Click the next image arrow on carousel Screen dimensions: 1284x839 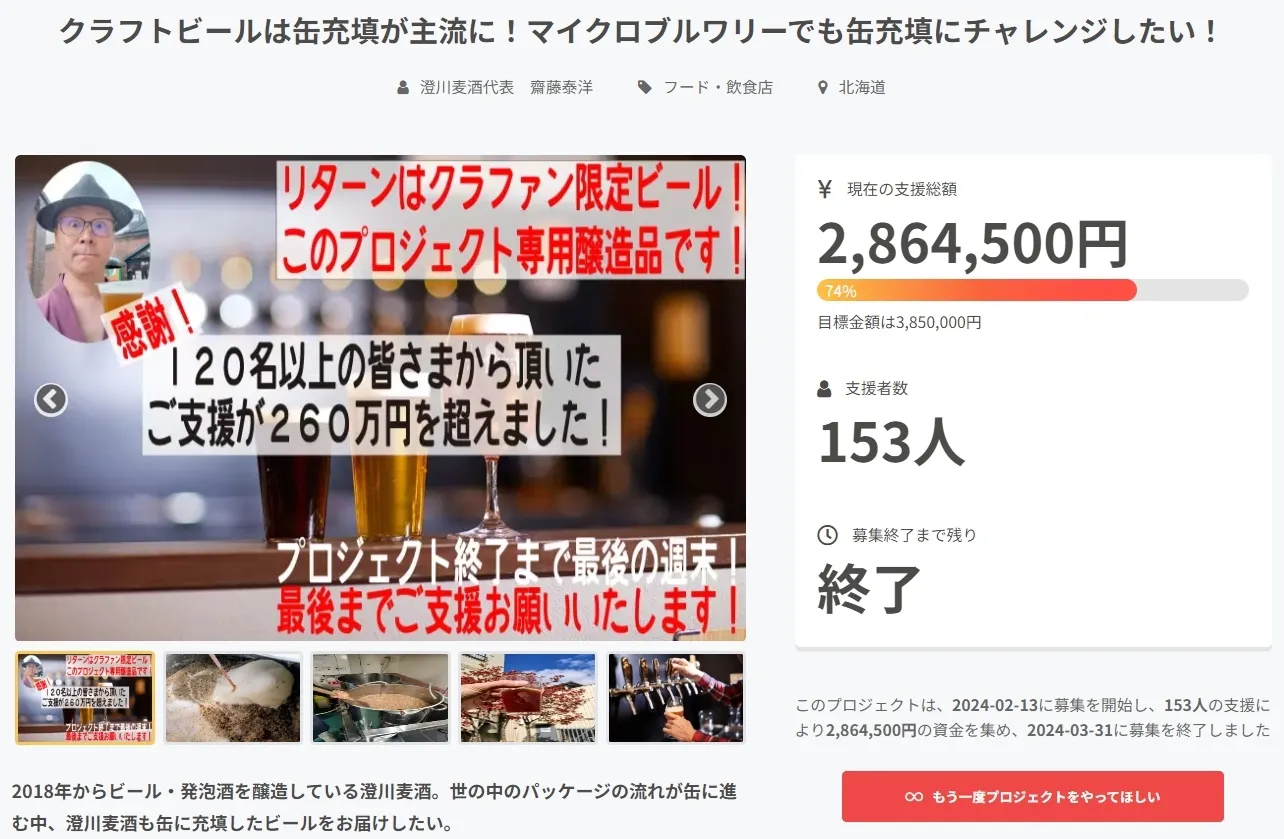(710, 399)
